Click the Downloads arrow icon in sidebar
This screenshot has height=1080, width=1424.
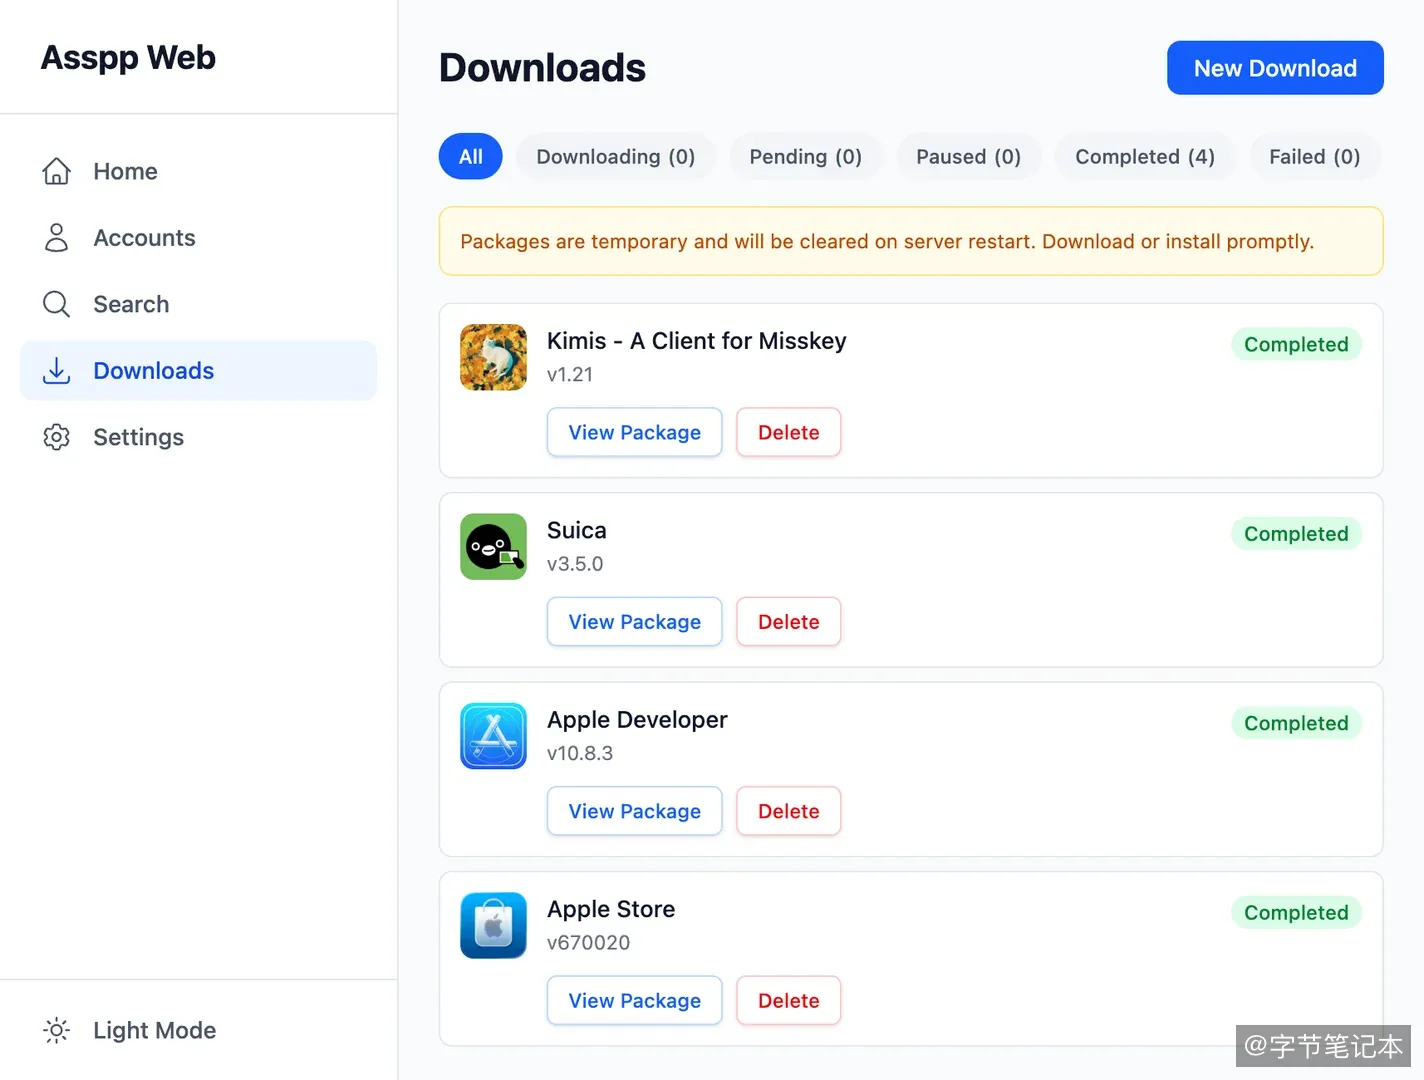(x=57, y=371)
